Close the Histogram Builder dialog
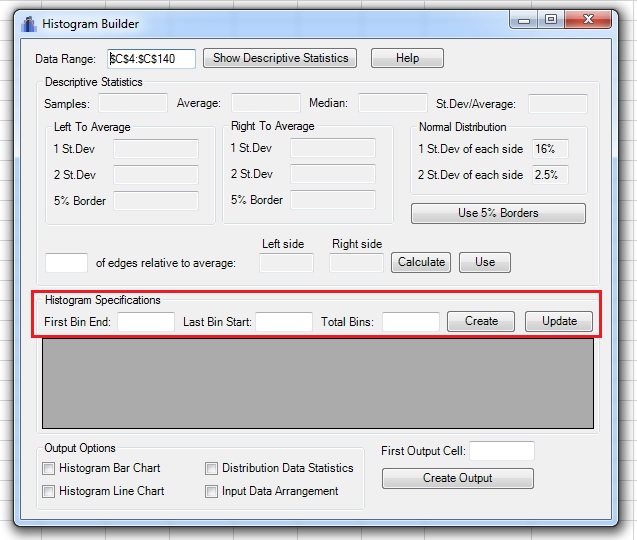Image resolution: width=637 pixels, height=540 pixels. (588, 20)
